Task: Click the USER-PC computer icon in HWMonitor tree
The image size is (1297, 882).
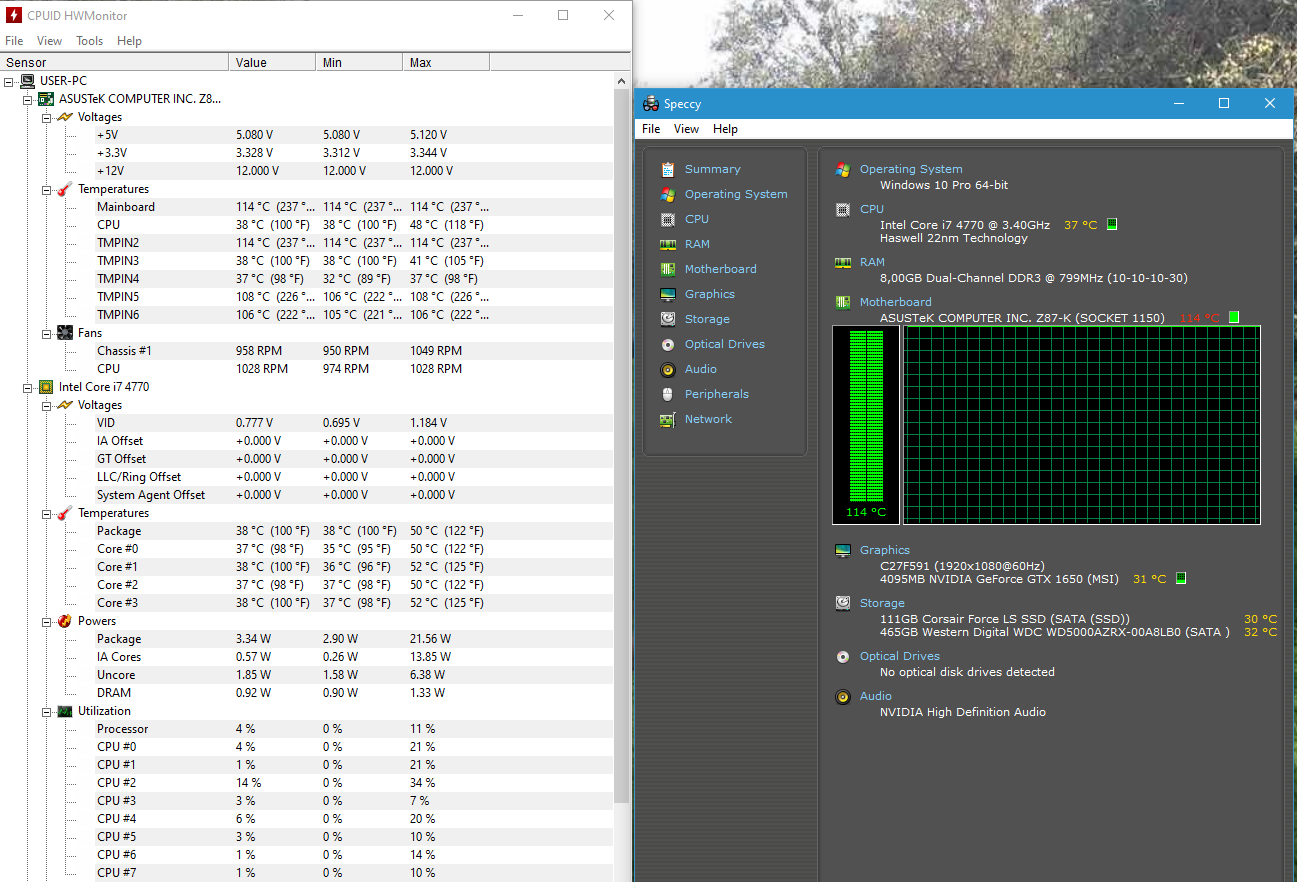Action: (x=27, y=81)
